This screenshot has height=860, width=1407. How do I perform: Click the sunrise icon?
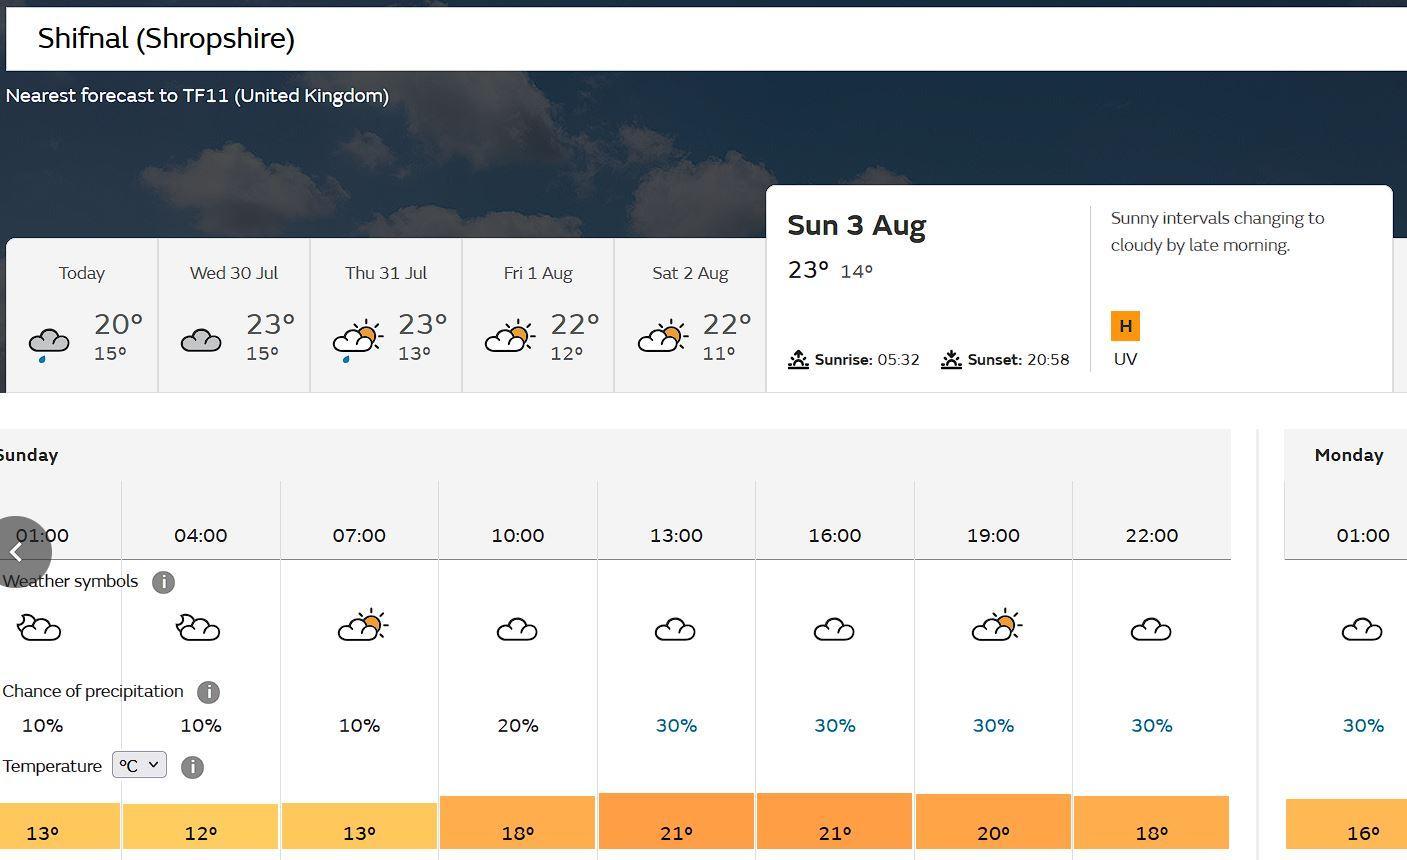pos(798,360)
